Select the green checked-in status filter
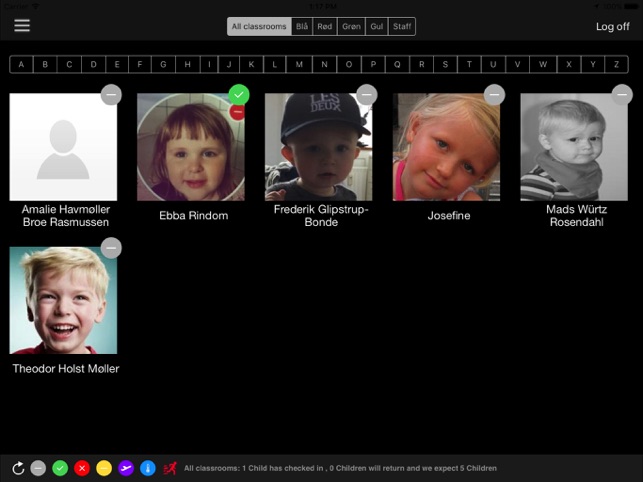Screen dimensions: 643x482 point(60,468)
